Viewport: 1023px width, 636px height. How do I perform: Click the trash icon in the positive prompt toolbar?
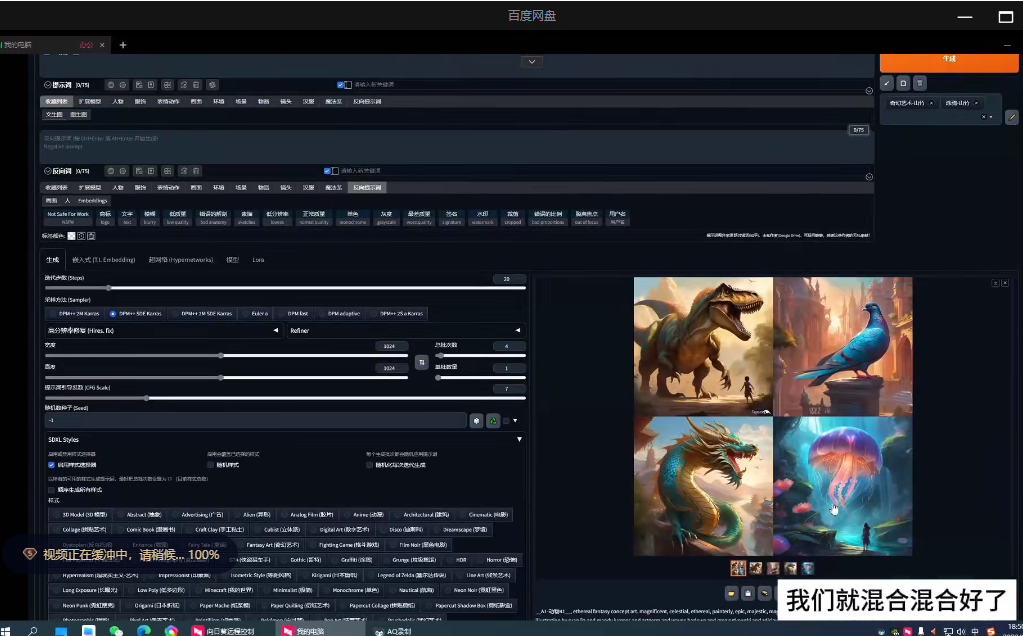(196, 85)
